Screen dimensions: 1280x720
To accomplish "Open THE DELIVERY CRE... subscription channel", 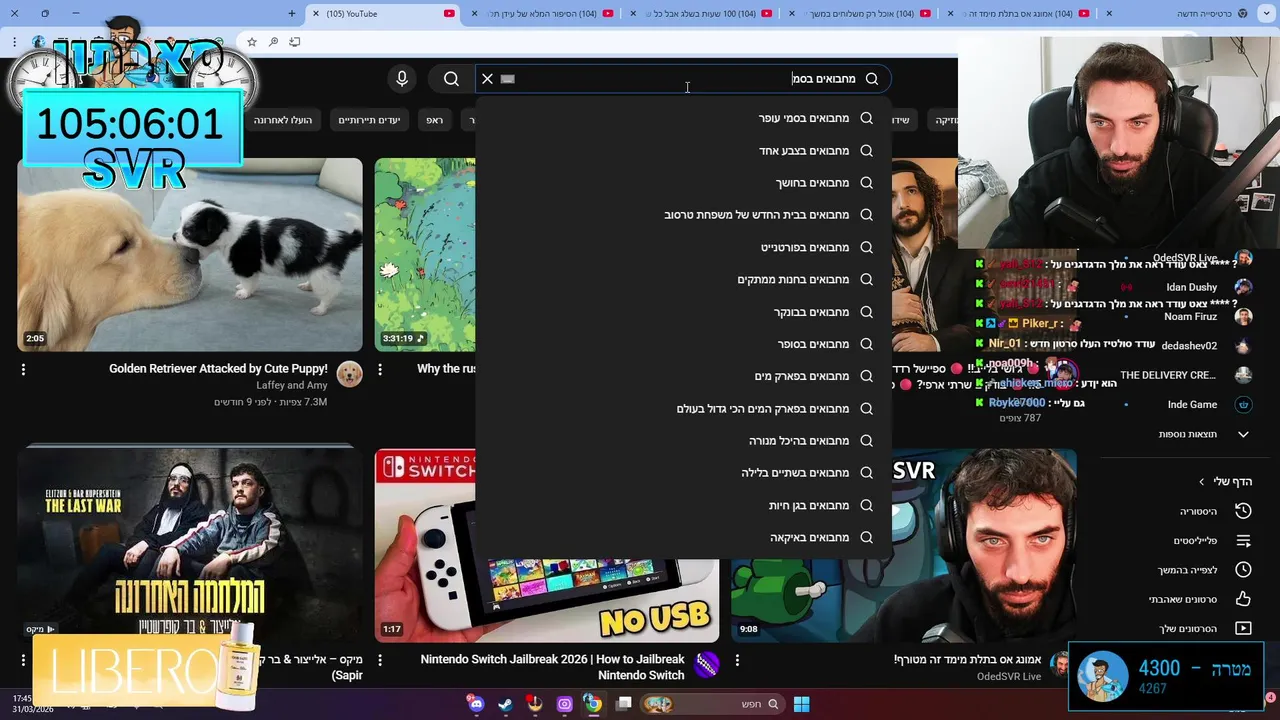I will point(1186,375).
